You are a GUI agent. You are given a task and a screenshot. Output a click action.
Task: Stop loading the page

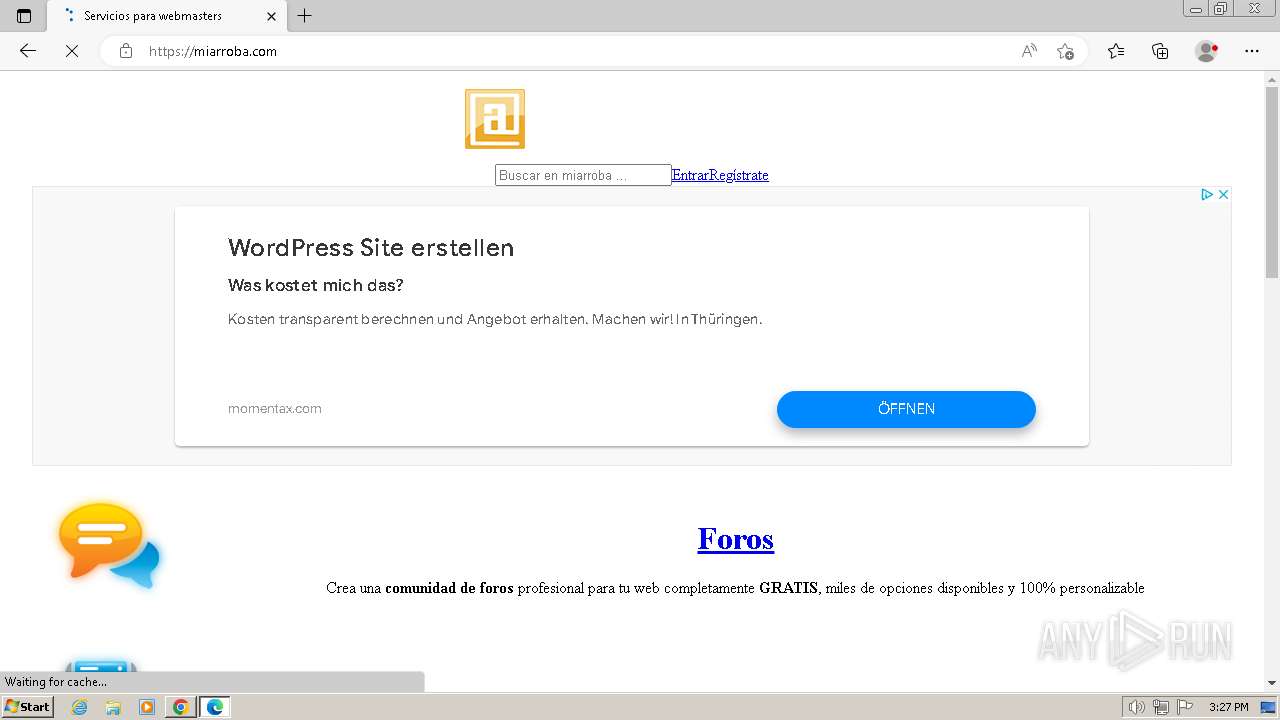(x=72, y=51)
